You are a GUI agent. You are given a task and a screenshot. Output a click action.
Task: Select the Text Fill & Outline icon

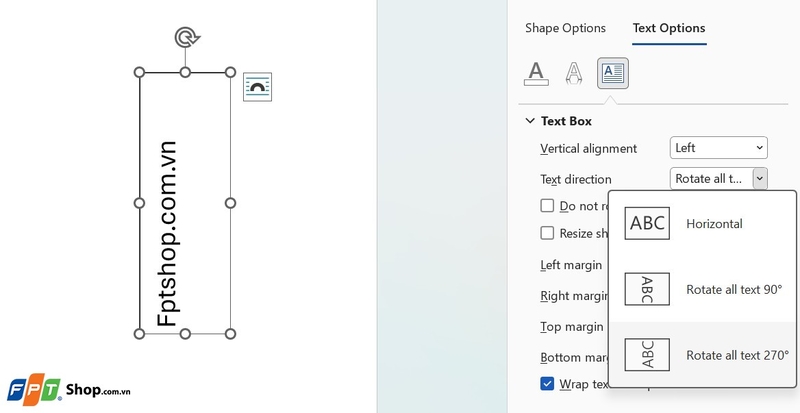pos(536,73)
